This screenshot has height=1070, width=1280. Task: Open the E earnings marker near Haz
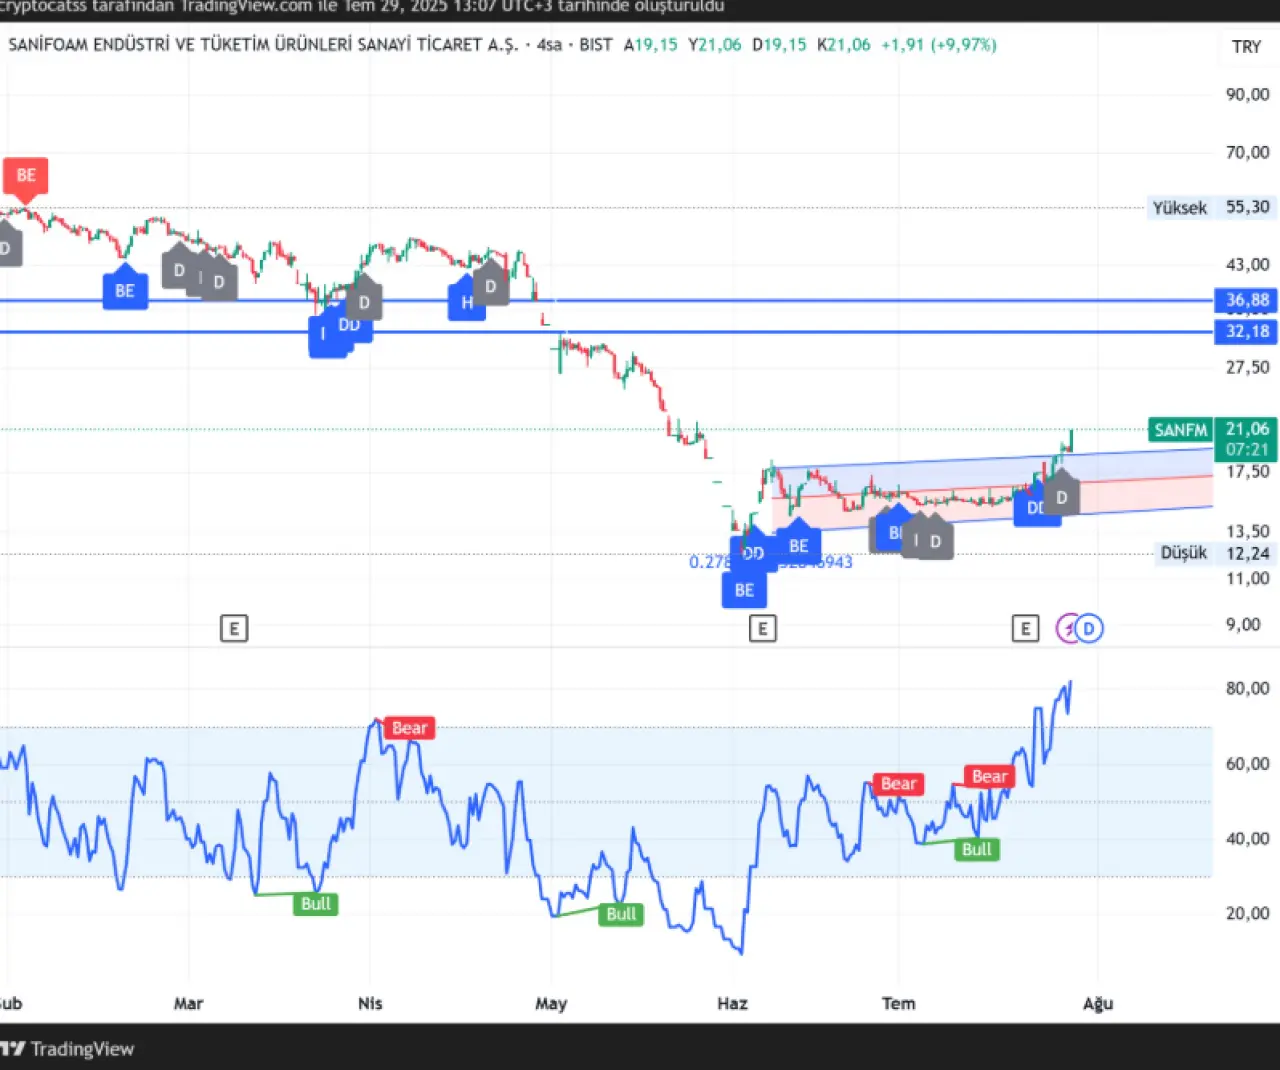(x=762, y=628)
